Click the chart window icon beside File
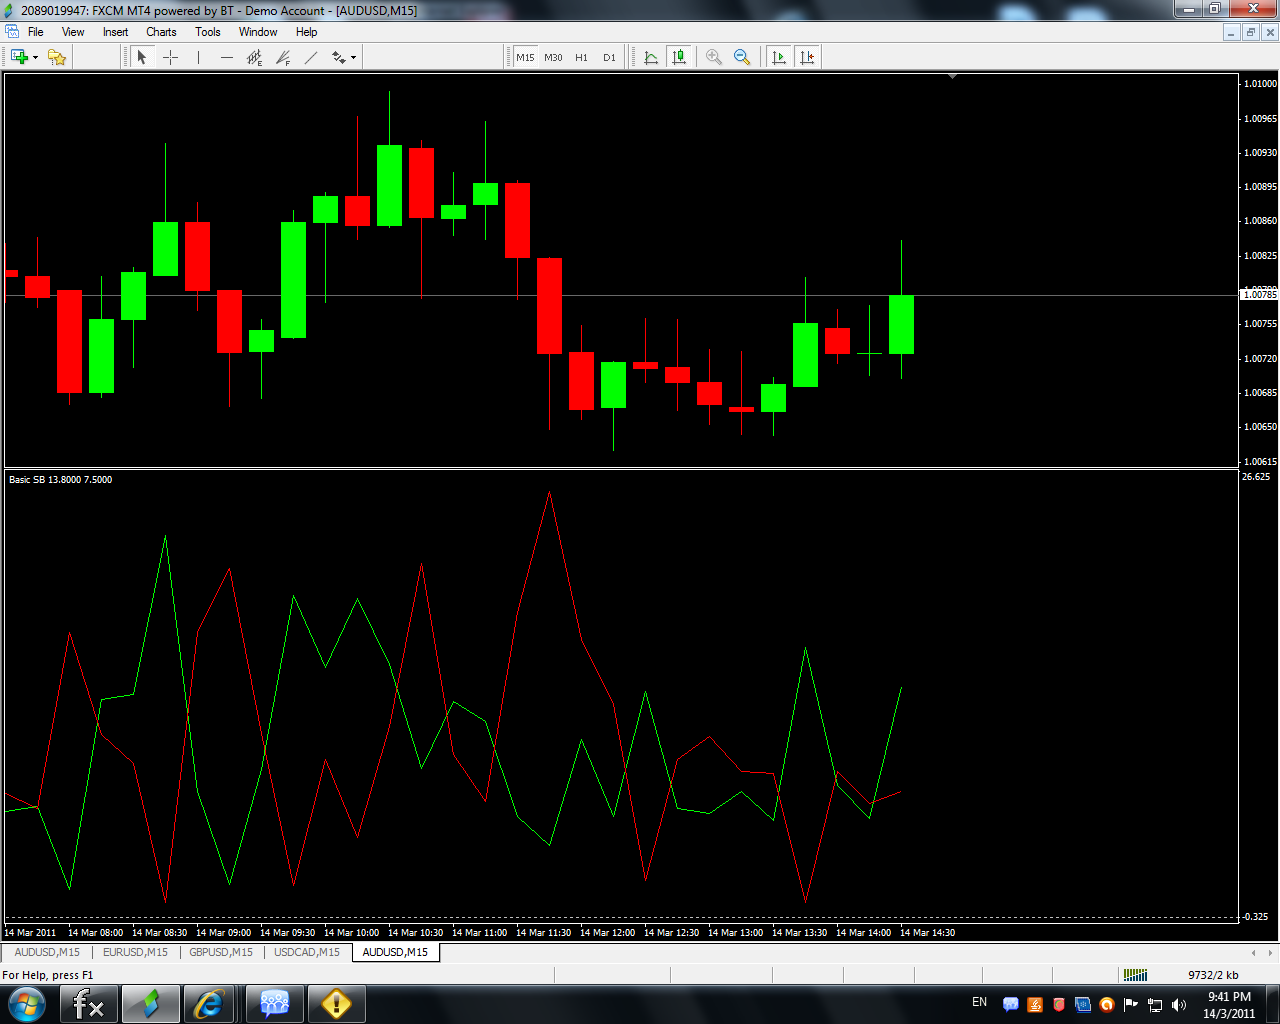The width and height of the screenshot is (1280, 1024). [x=12, y=32]
